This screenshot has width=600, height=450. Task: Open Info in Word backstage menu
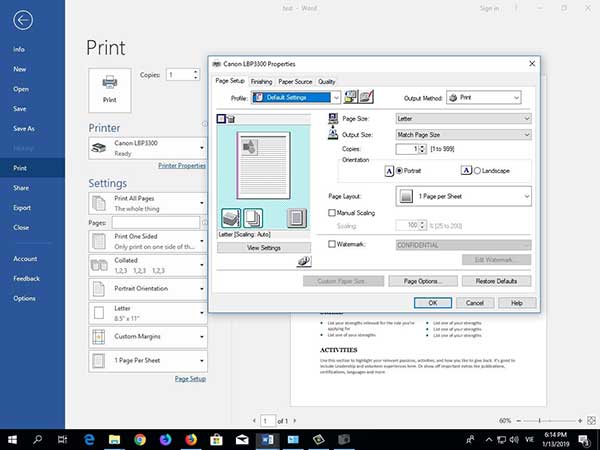point(19,49)
